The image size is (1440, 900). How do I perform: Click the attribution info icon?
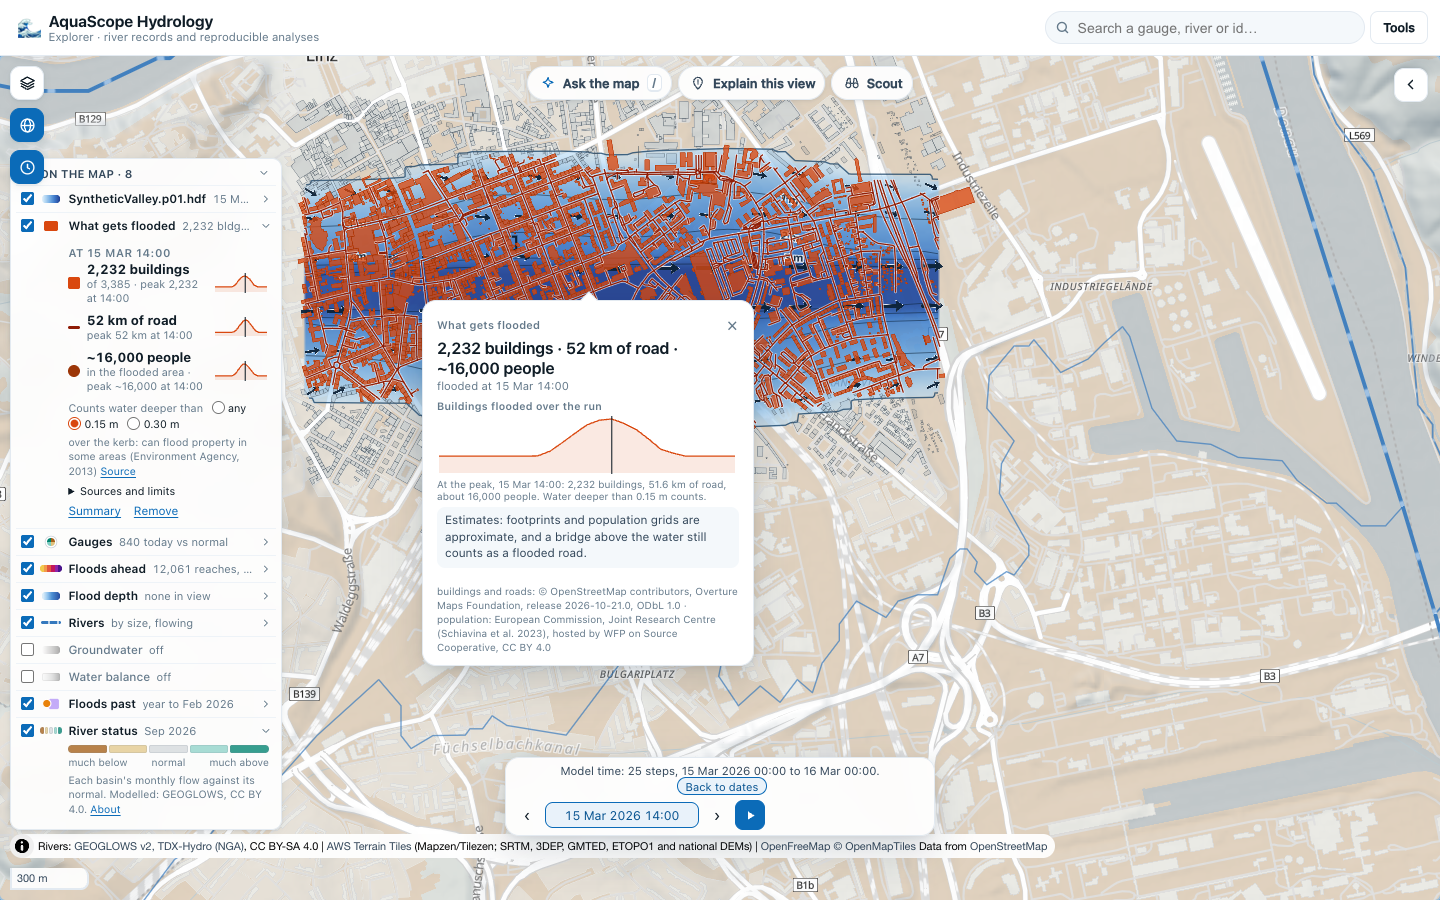click(22, 846)
